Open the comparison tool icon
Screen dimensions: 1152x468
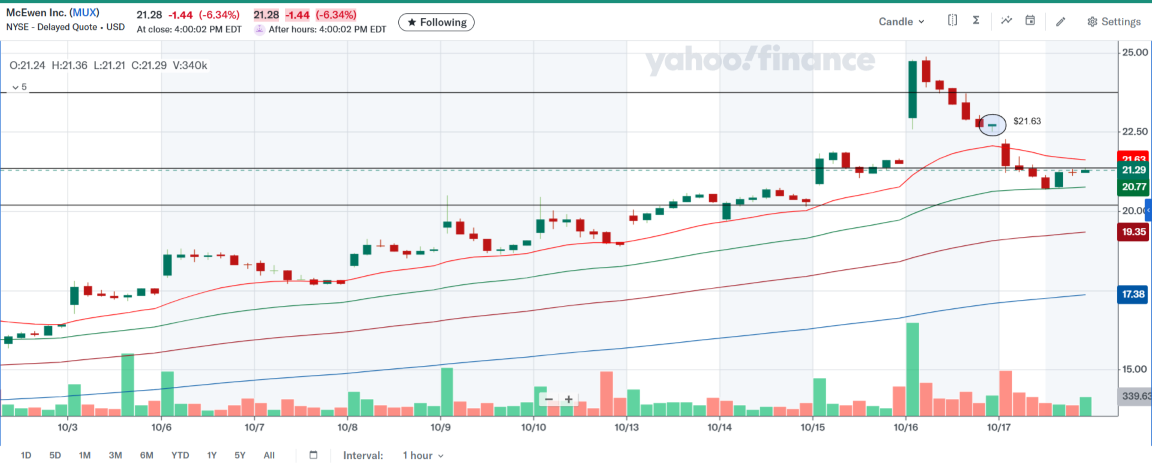pos(952,21)
